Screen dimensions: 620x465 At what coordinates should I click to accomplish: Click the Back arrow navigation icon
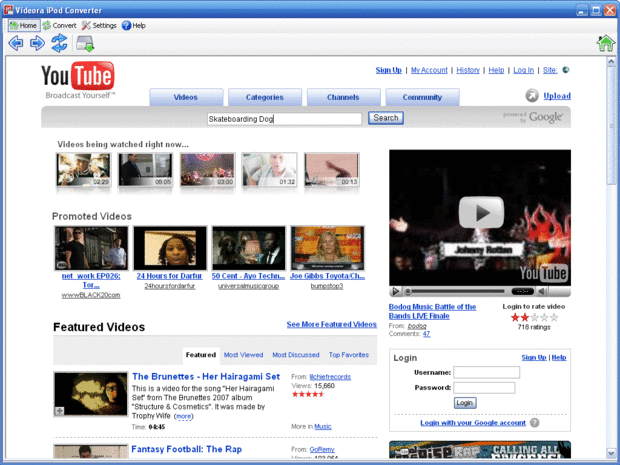(x=15, y=43)
